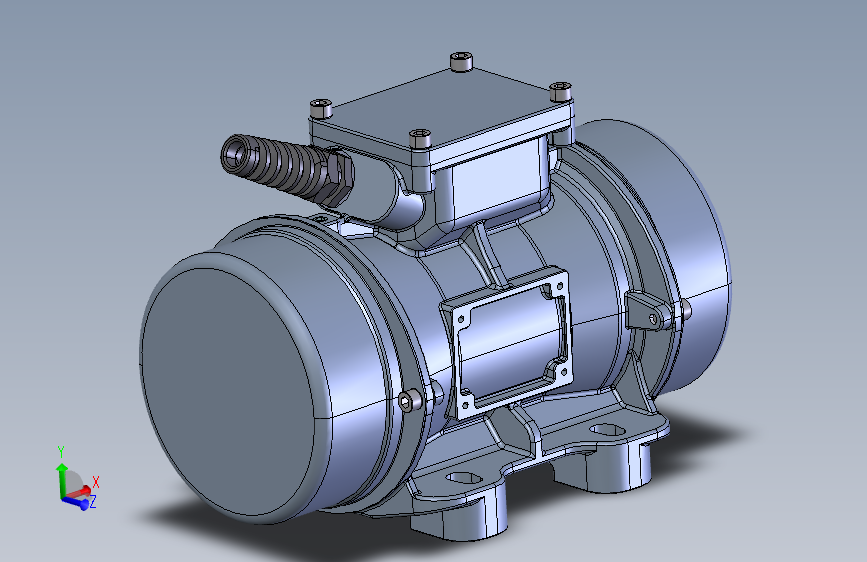Select the slotted hole in front mounting foot

[x=463, y=477]
